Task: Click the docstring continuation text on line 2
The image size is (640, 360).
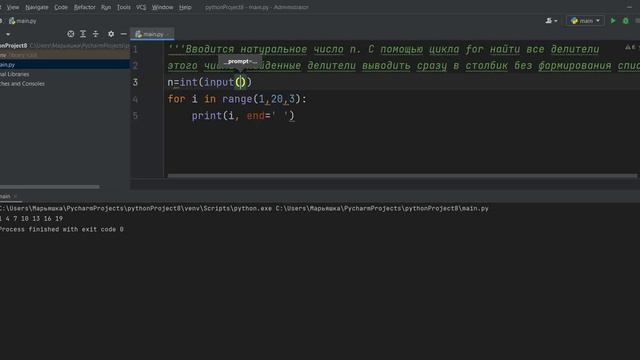Action: tap(404, 66)
